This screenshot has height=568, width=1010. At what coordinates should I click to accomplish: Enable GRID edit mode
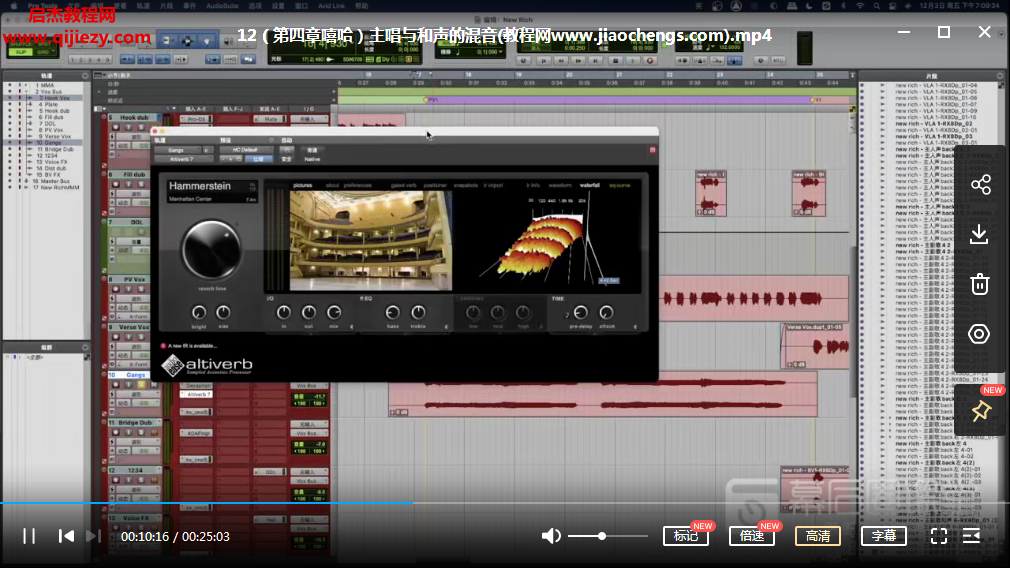coord(43,52)
